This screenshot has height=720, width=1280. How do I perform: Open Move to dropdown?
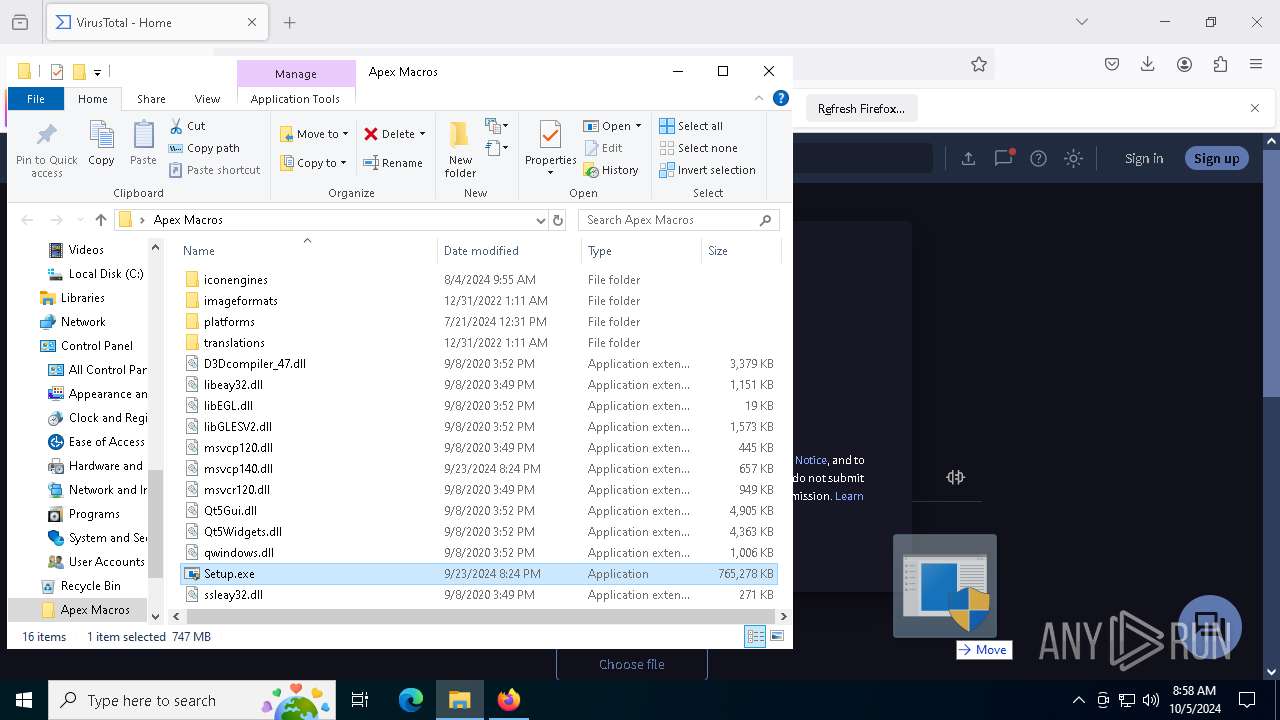click(x=314, y=134)
